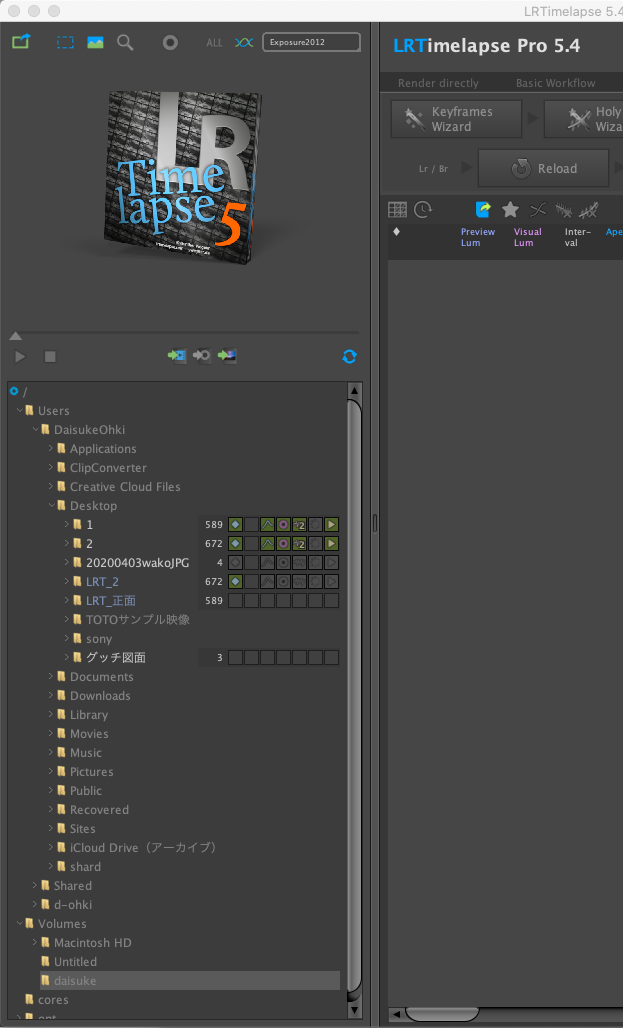Click the folder tree scroll up arrow
623x1028 pixels.
pos(354,391)
